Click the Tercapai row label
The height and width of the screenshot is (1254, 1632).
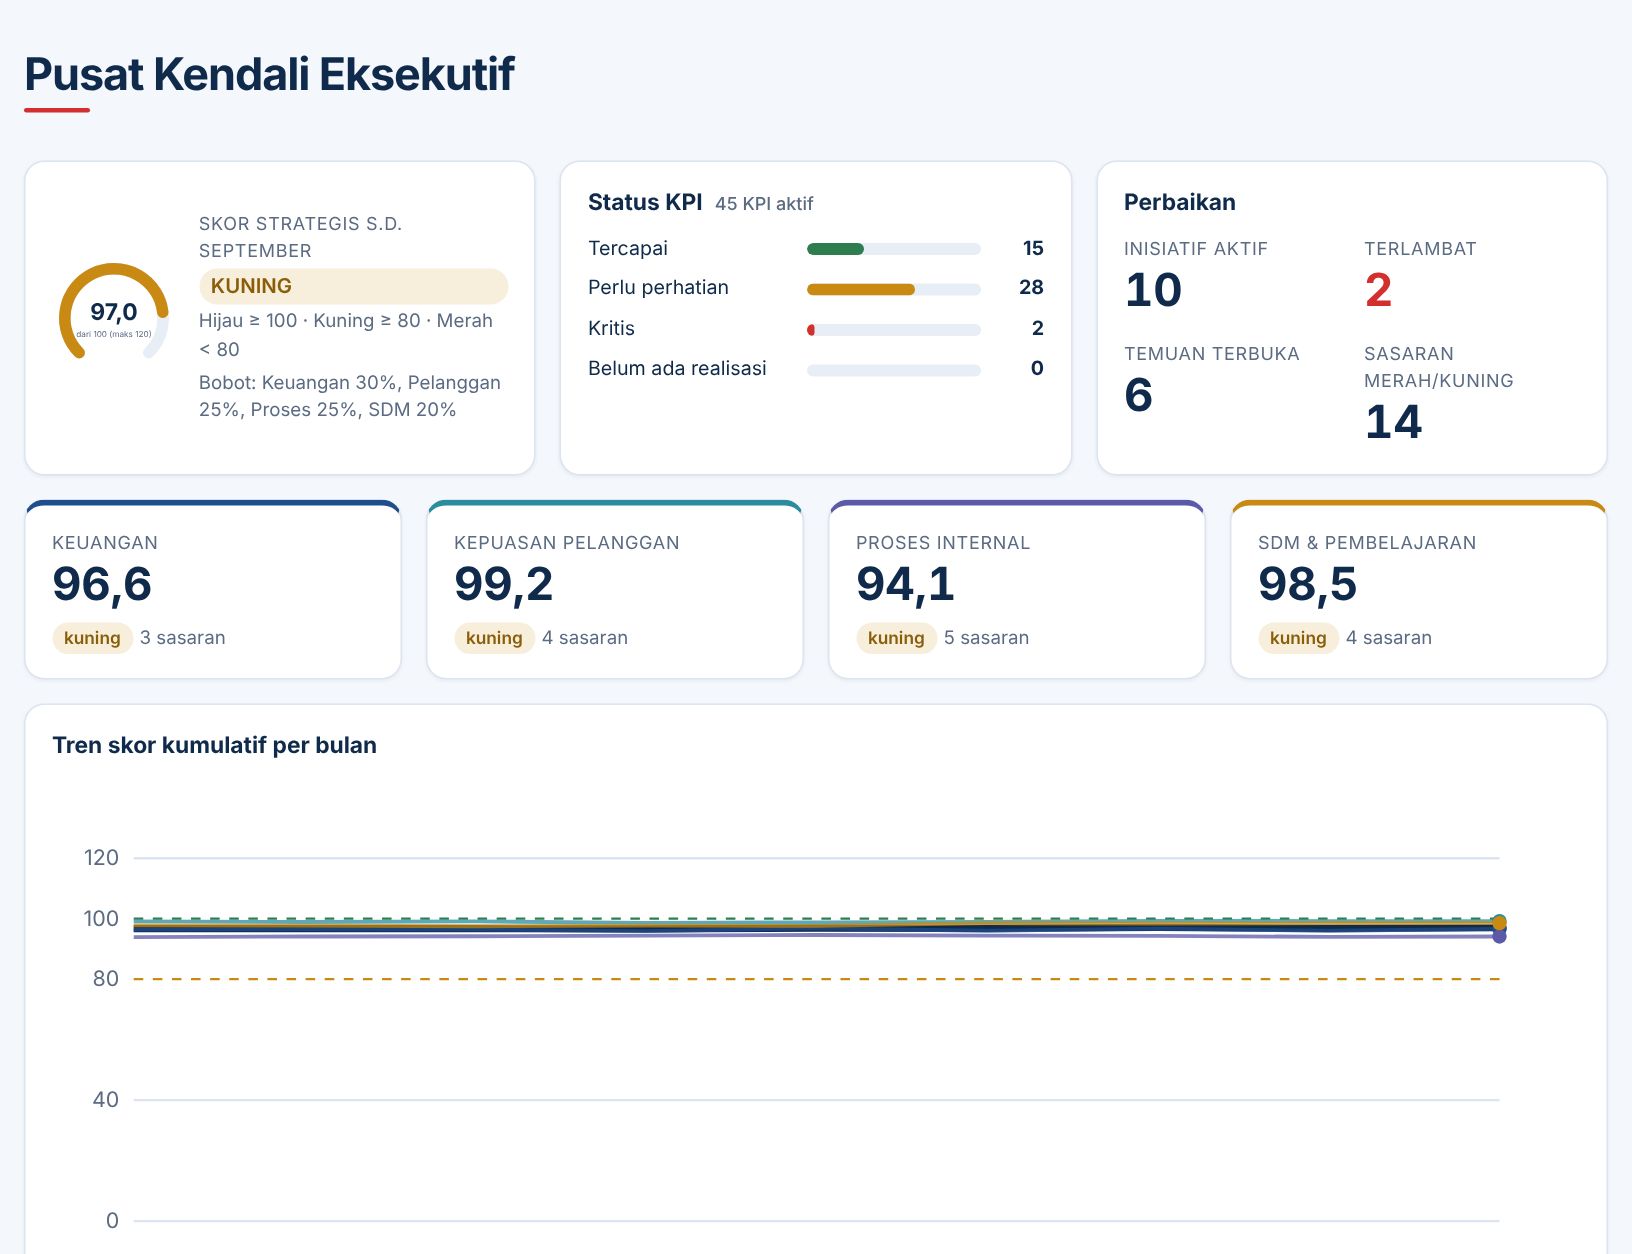(x=628, y=248)
